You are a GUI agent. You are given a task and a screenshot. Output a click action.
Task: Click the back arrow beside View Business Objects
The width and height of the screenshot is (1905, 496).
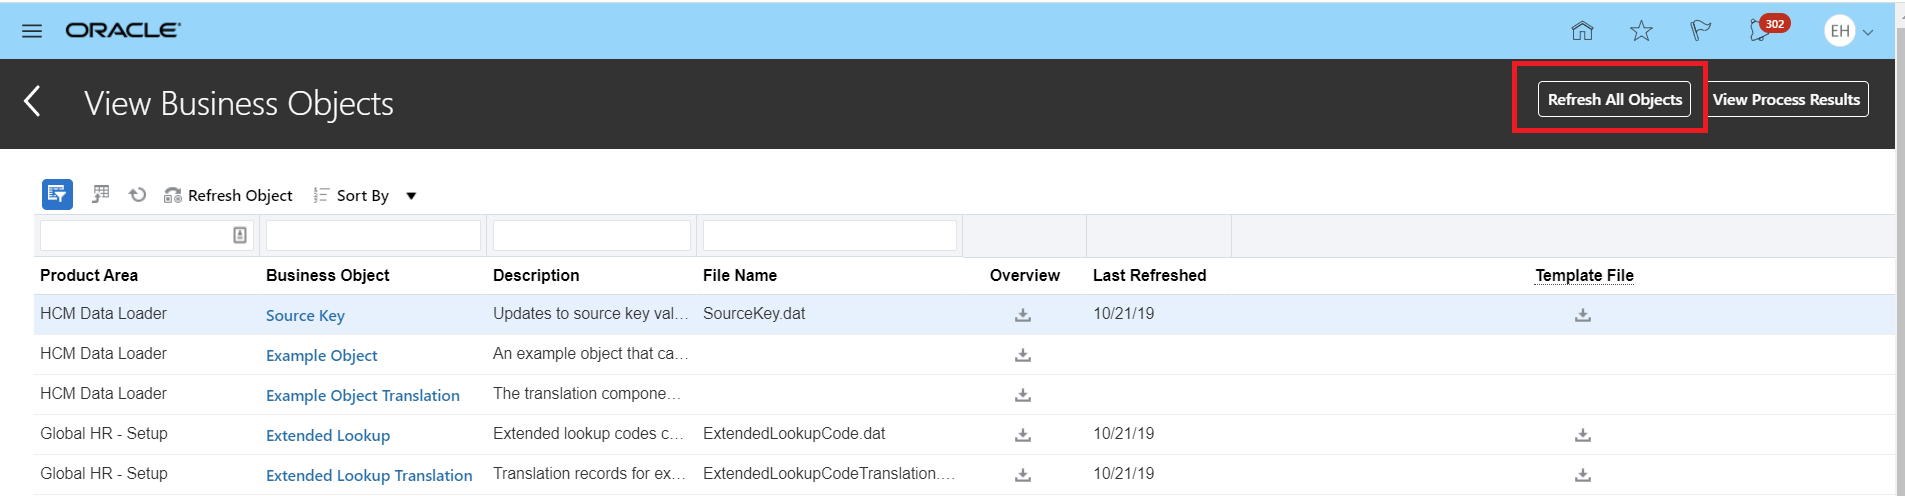(32, 101)
